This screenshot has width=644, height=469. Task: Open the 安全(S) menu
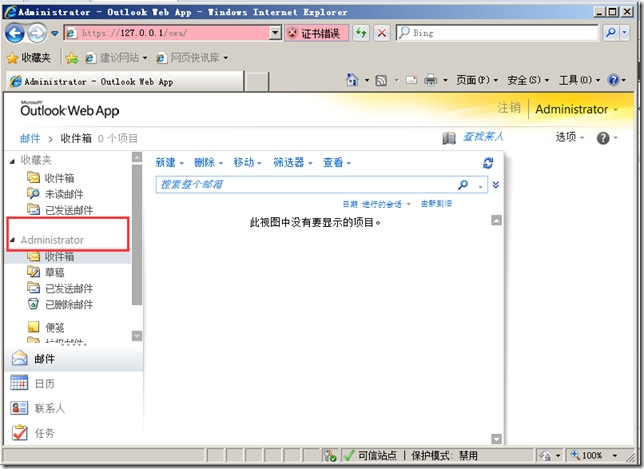[x=528, y=80]
